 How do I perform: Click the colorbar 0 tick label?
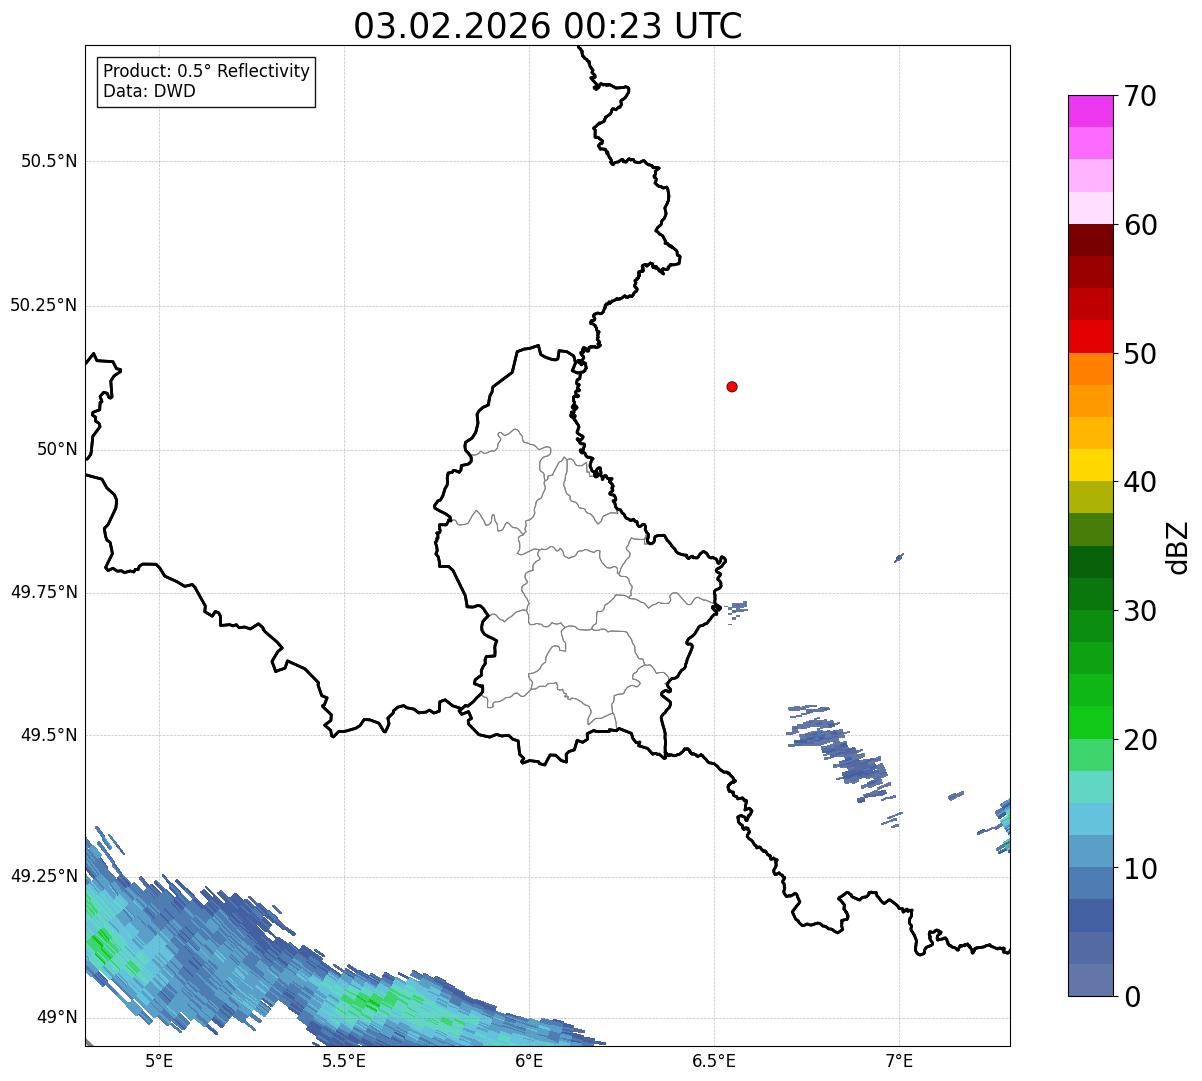pyautogui.click(x=1132, y=997)
